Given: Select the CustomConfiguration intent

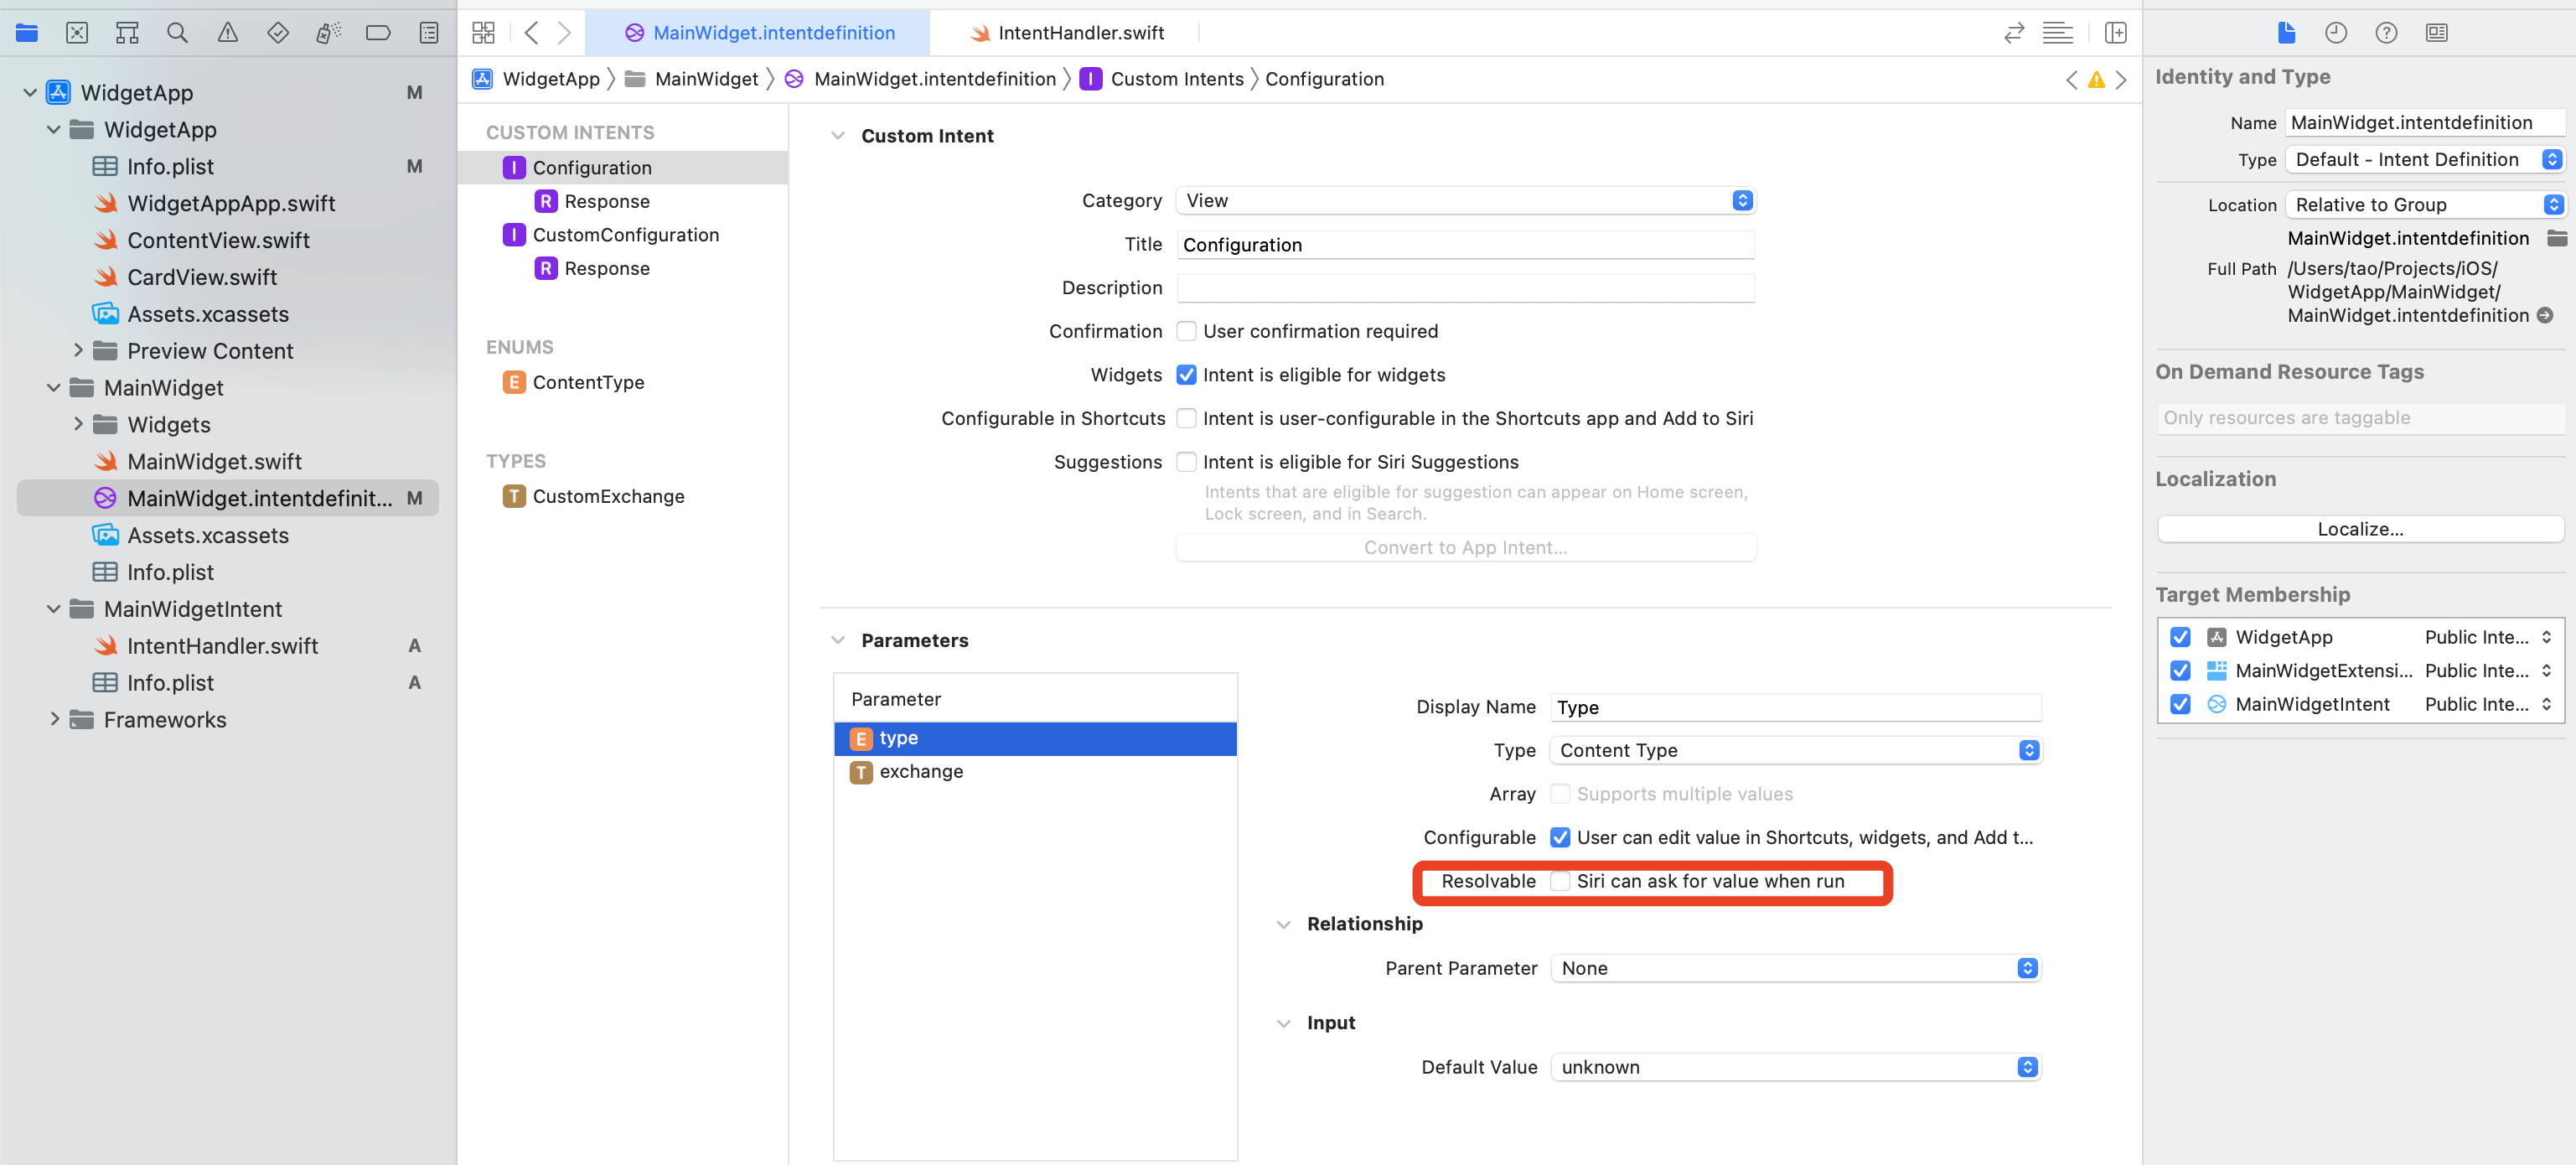Looking at the screenshot, I should [624, 234].
